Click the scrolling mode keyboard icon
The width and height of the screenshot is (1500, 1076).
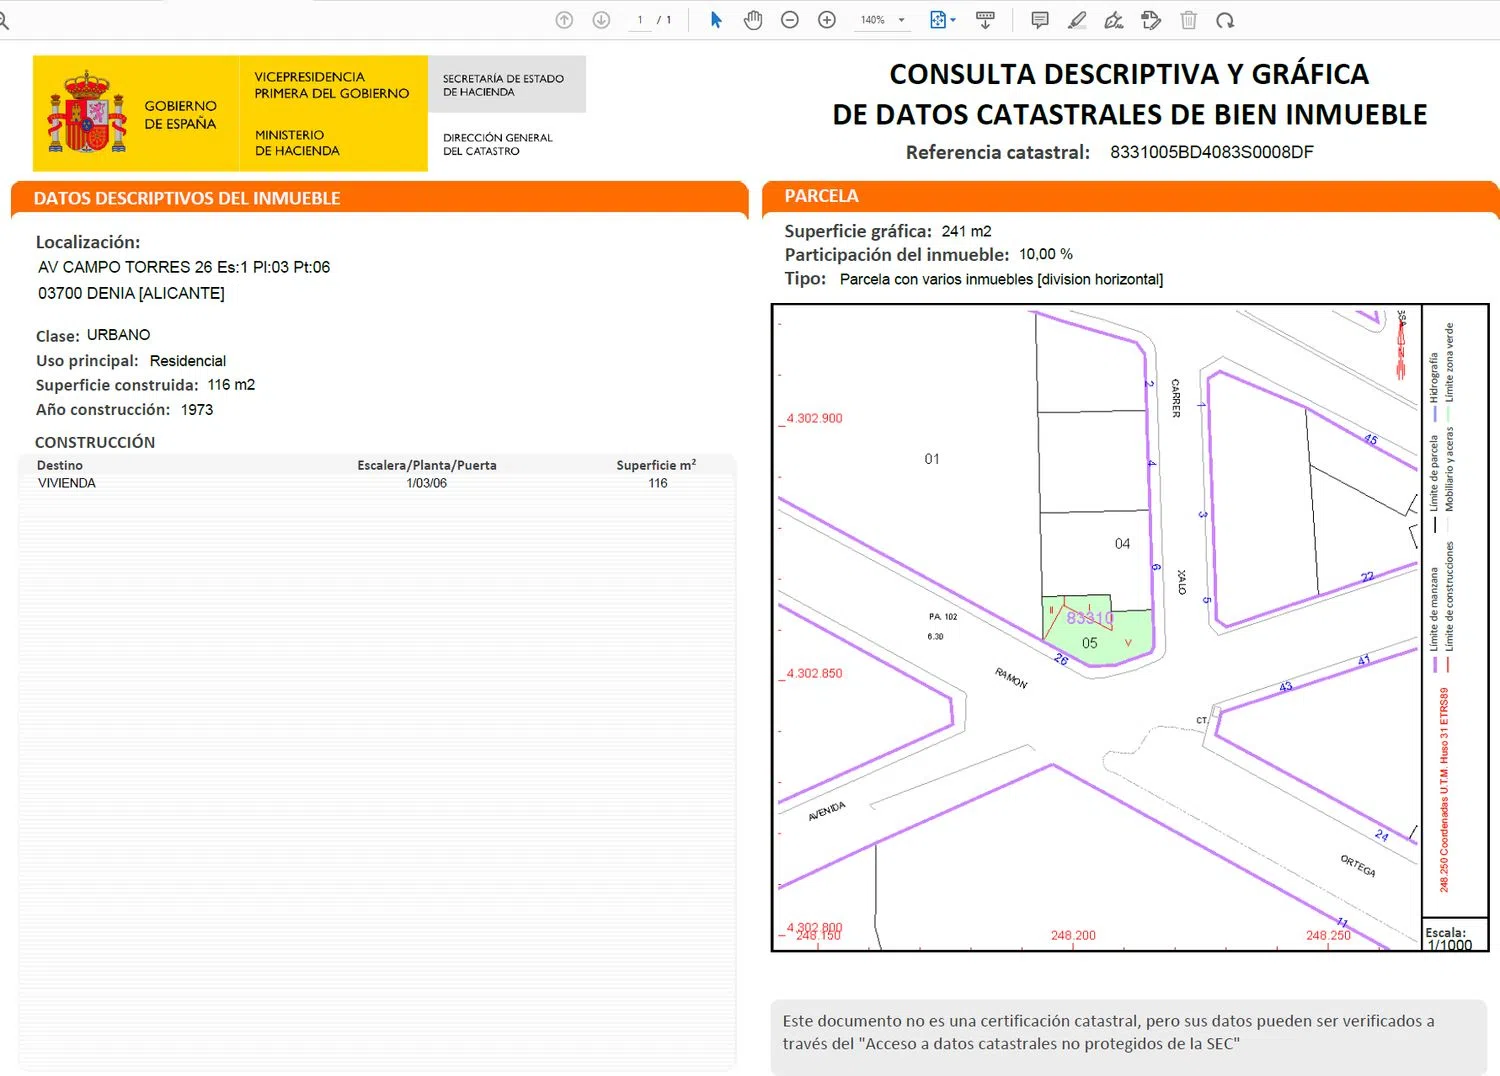click(985, 20)
